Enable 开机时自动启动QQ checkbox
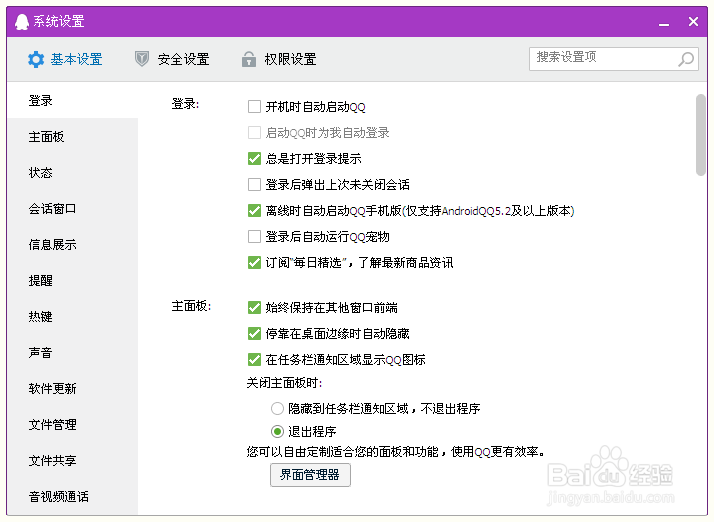 click(x=254, y=107)
